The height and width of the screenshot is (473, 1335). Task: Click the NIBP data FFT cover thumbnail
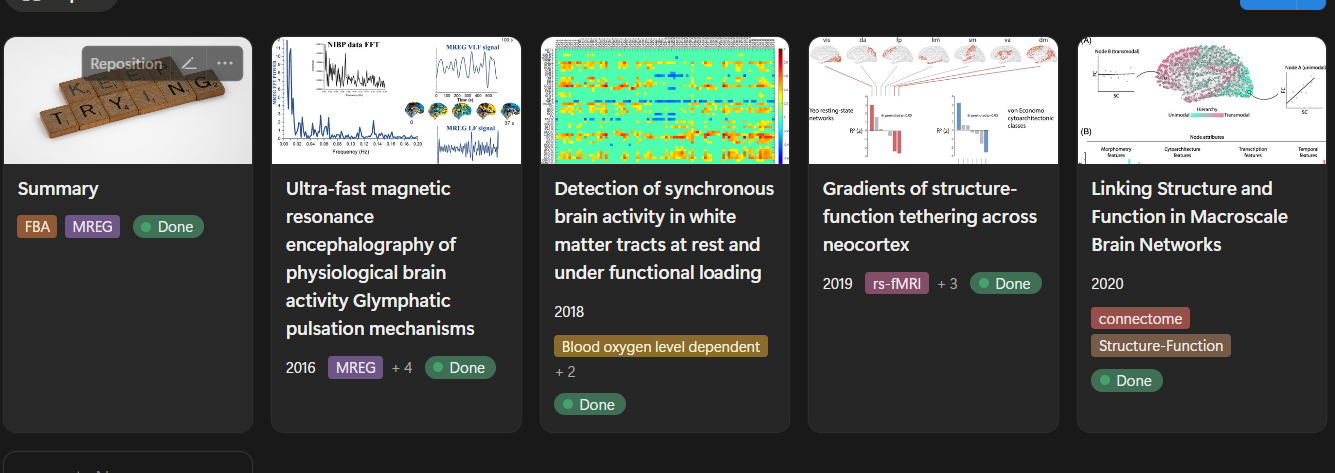tap(396, 100)
